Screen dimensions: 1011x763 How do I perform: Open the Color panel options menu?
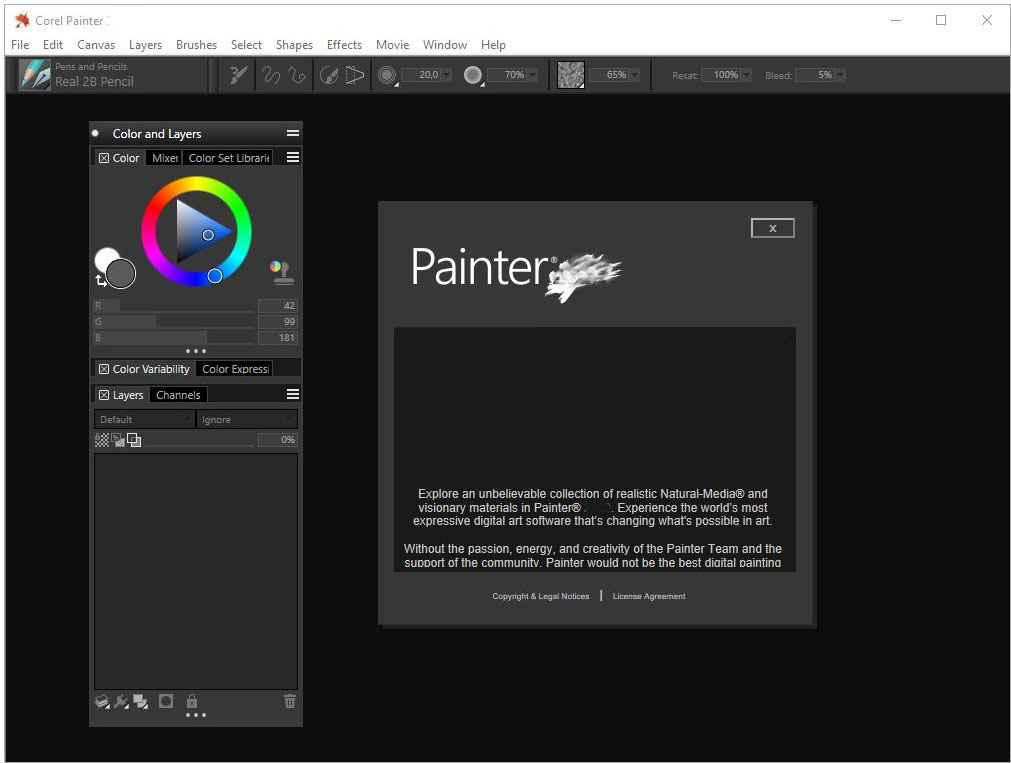tap(293, 157)
